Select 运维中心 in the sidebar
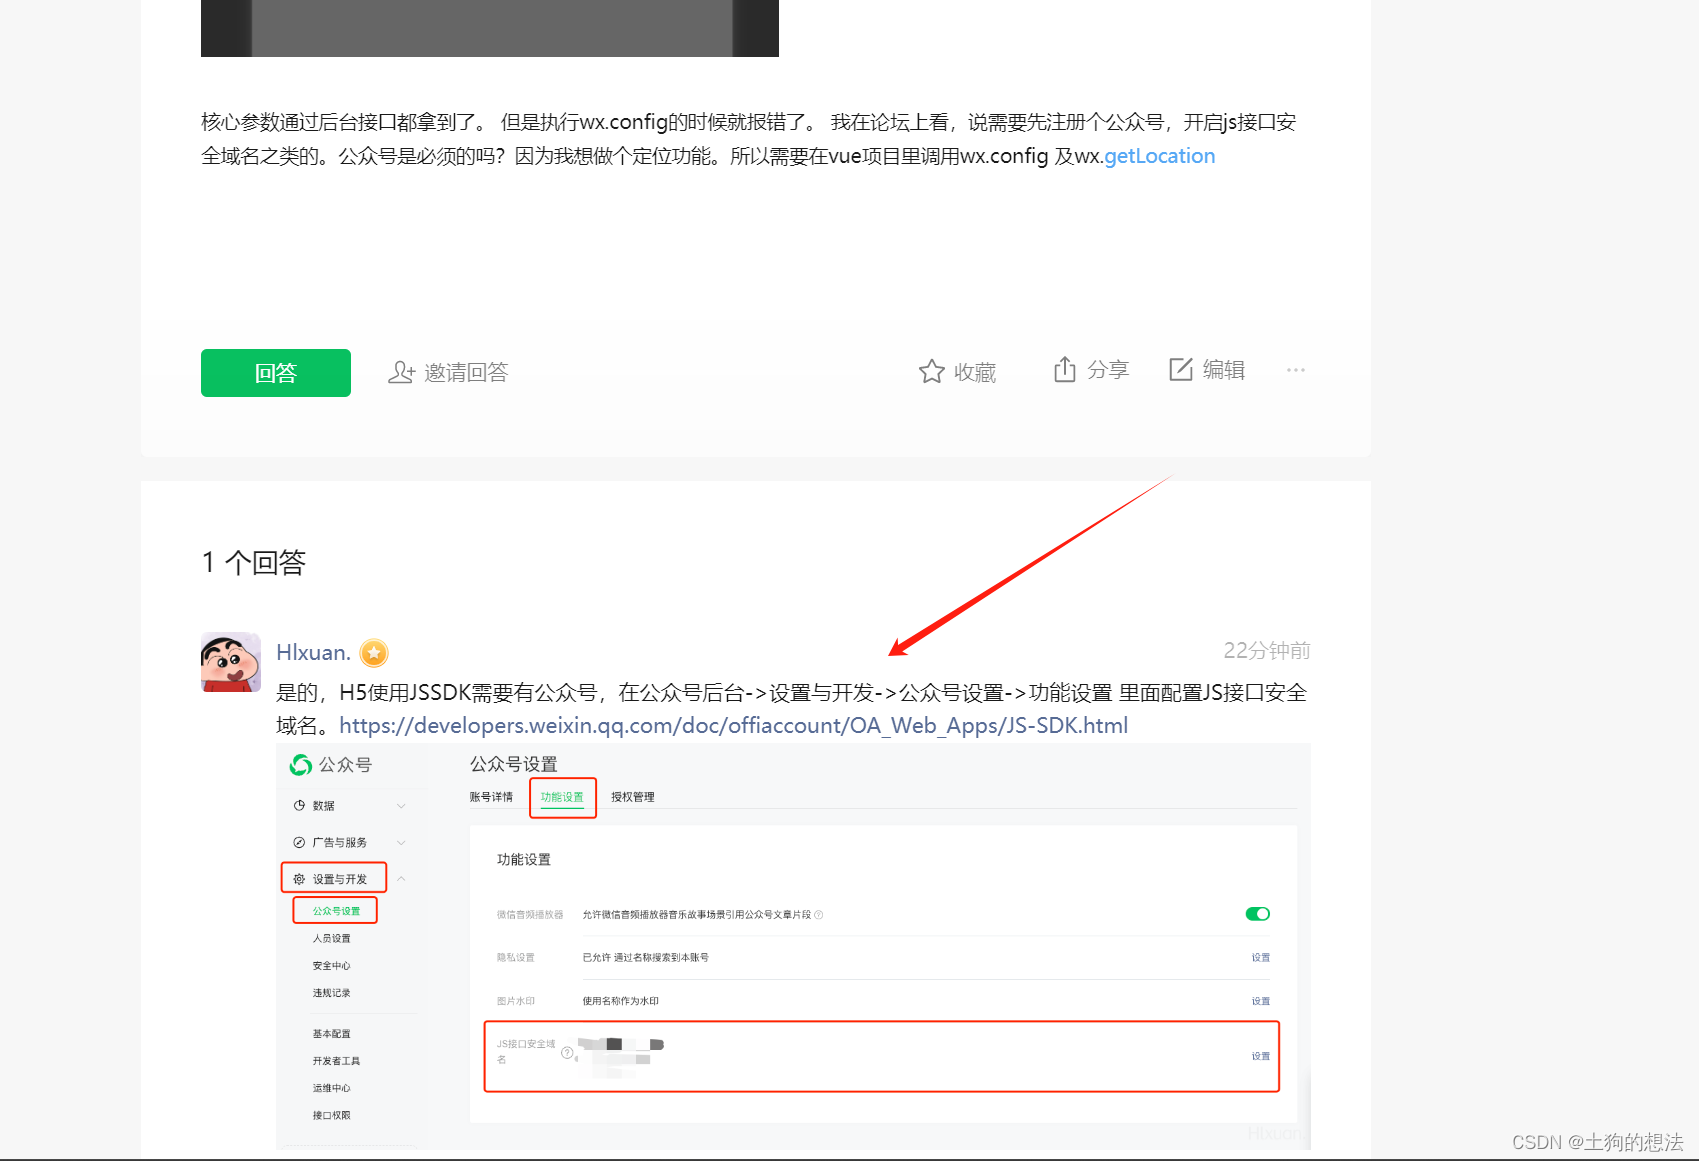 pyautogui.click(x=332, y=1087)
